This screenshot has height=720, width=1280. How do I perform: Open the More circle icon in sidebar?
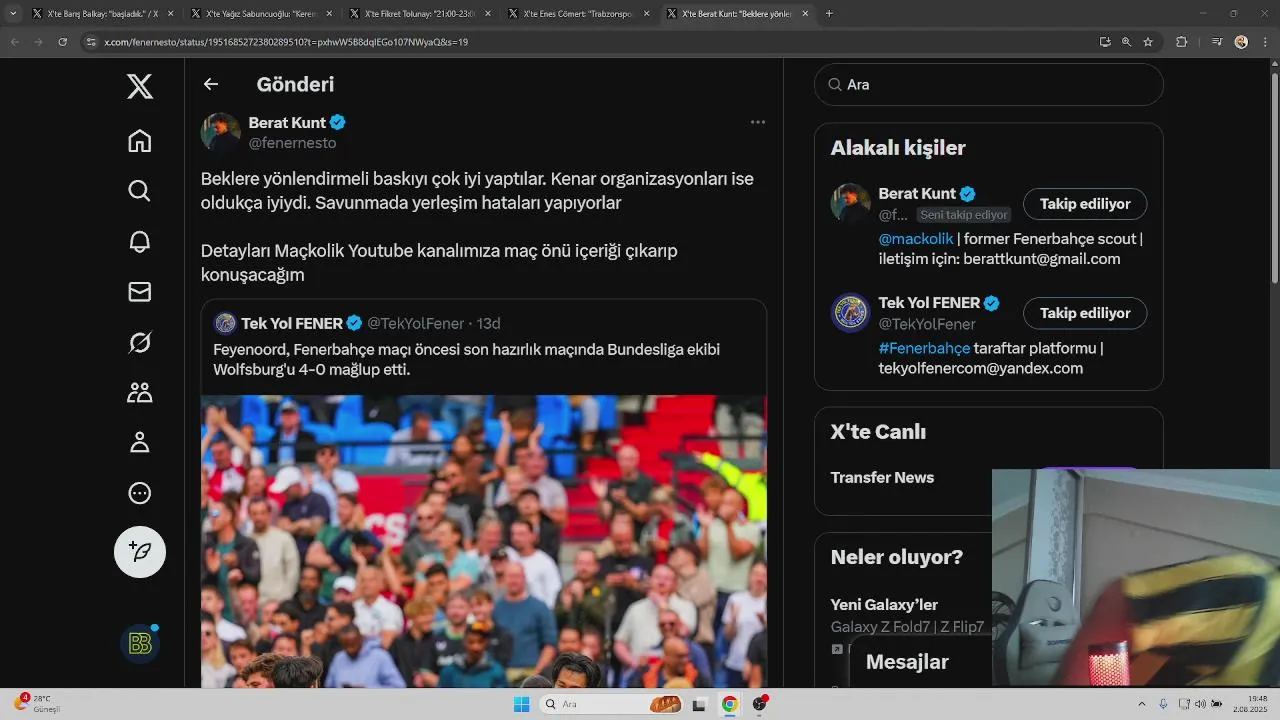[x=140, y=492]
